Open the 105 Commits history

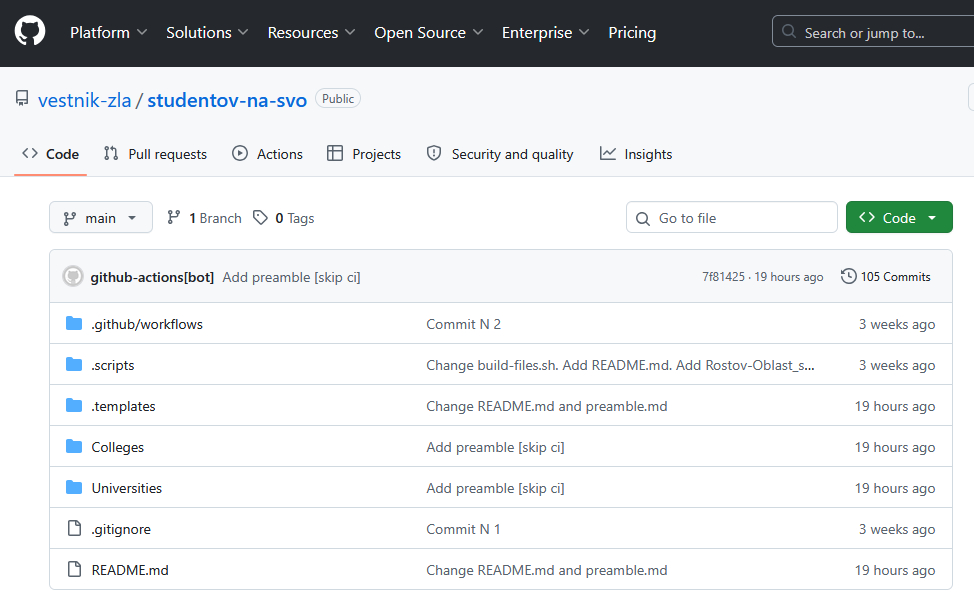point(886,276)
